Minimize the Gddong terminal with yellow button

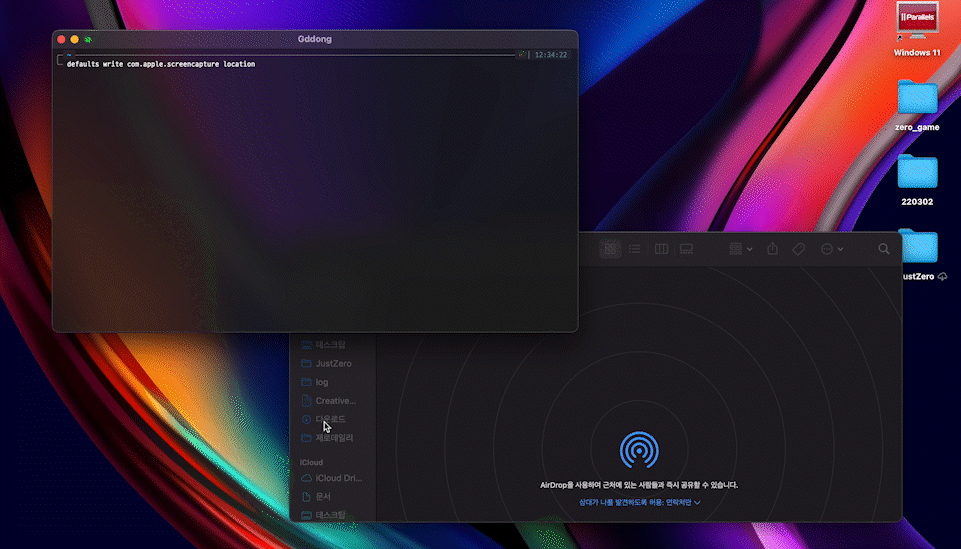(75, 39)
